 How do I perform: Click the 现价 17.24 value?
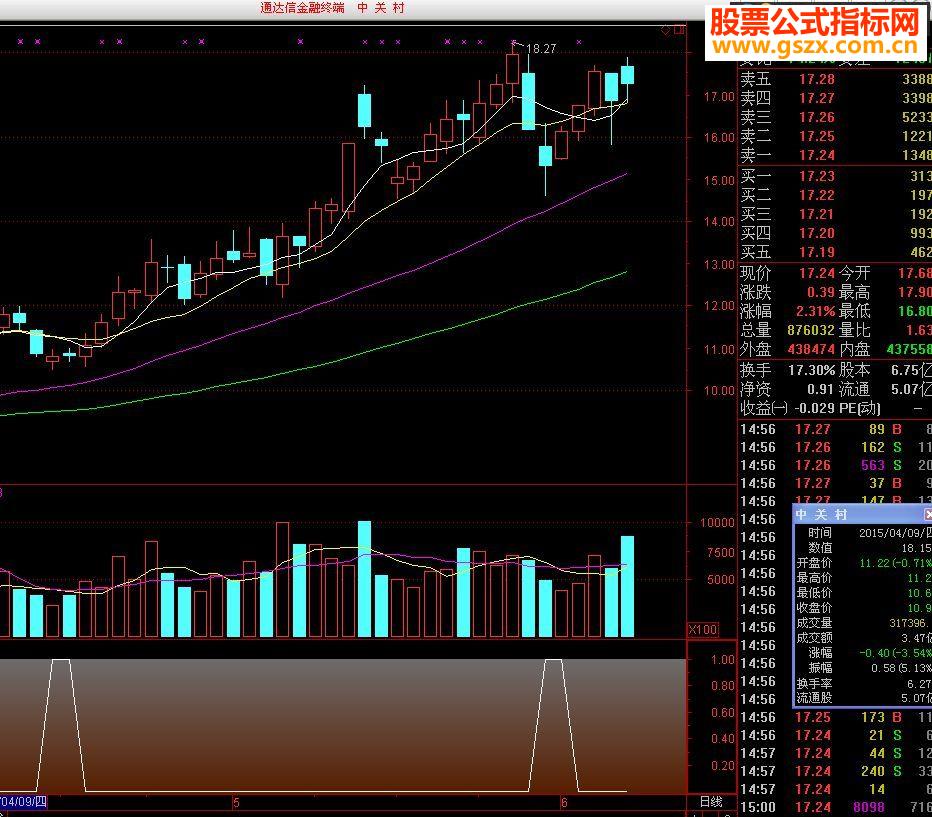(817, 273)
